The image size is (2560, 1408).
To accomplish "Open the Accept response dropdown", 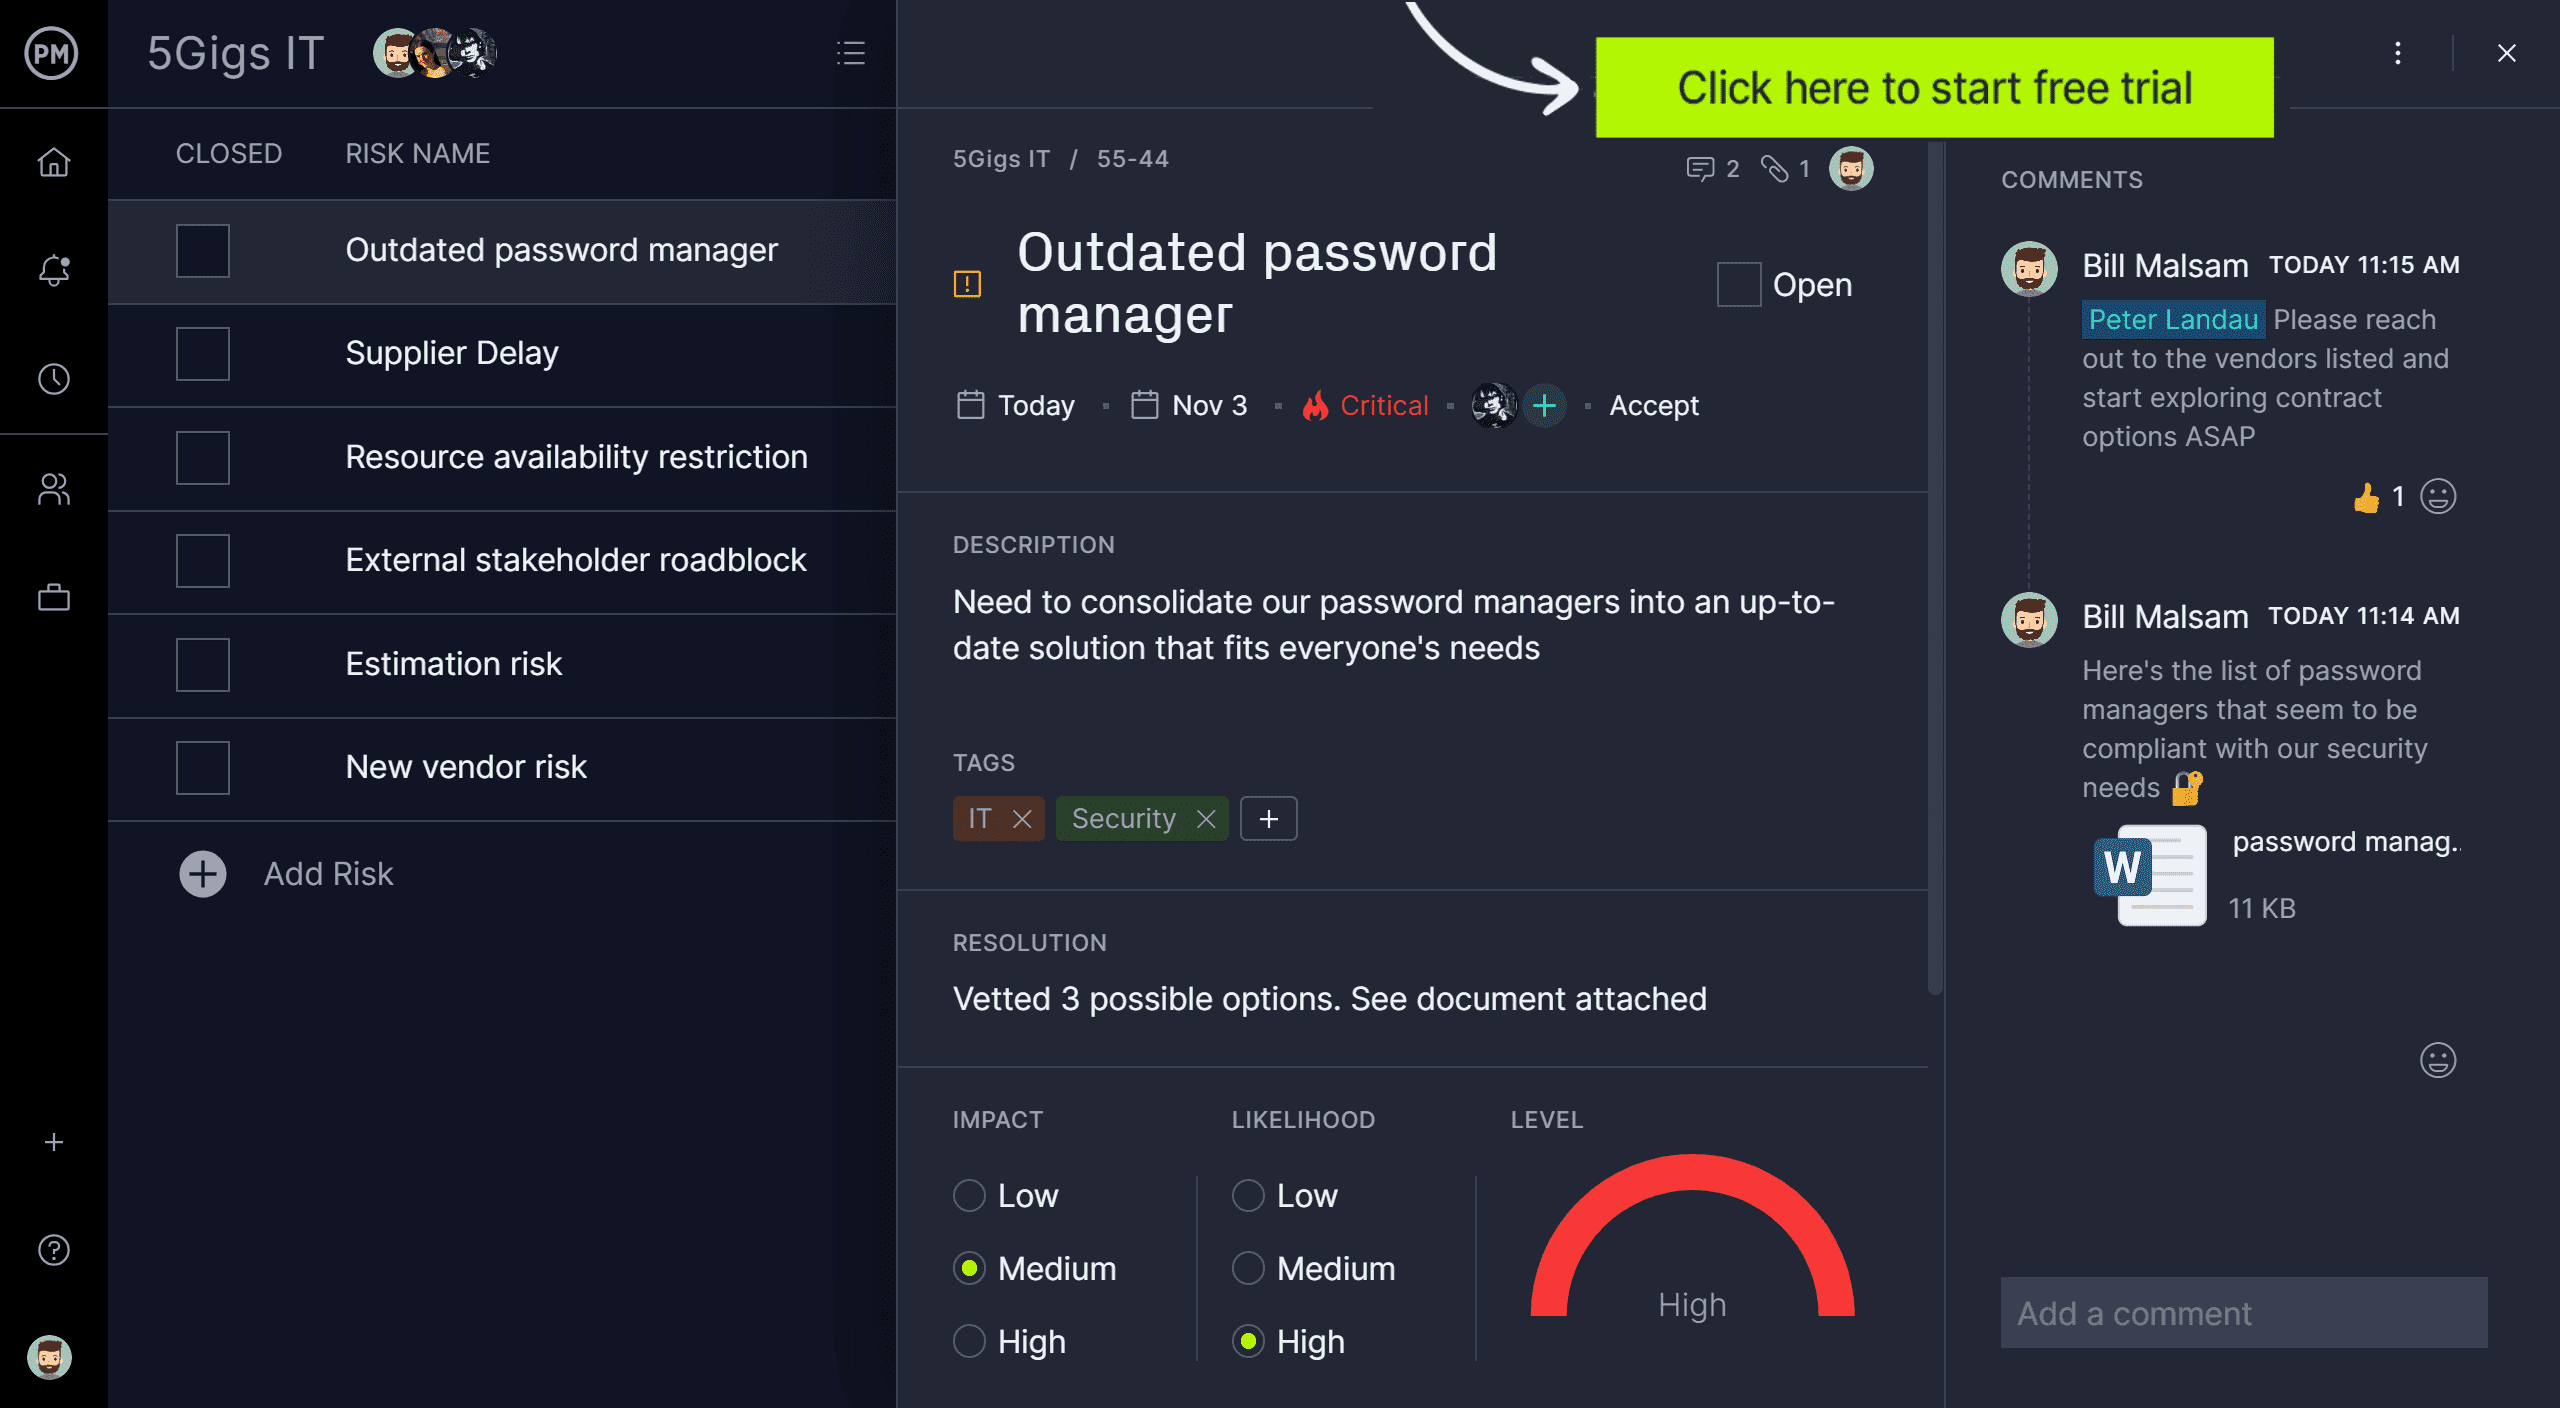I will (x=1654, y=405).
